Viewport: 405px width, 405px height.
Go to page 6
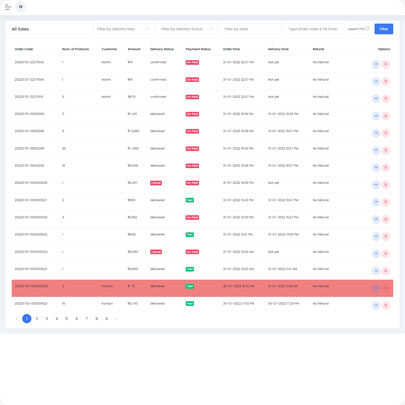pos(77,319)
